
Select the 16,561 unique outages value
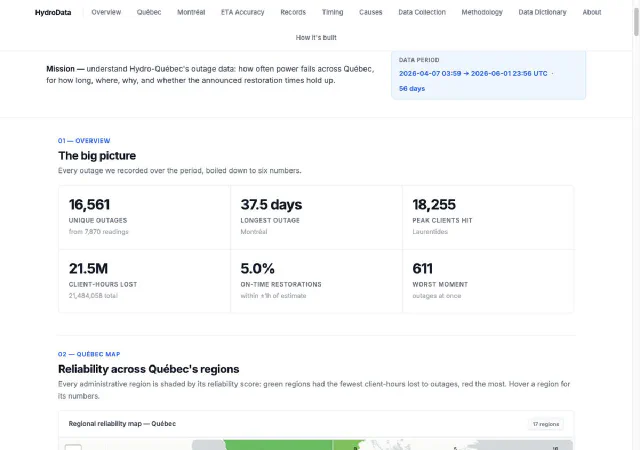click(89, 205)
